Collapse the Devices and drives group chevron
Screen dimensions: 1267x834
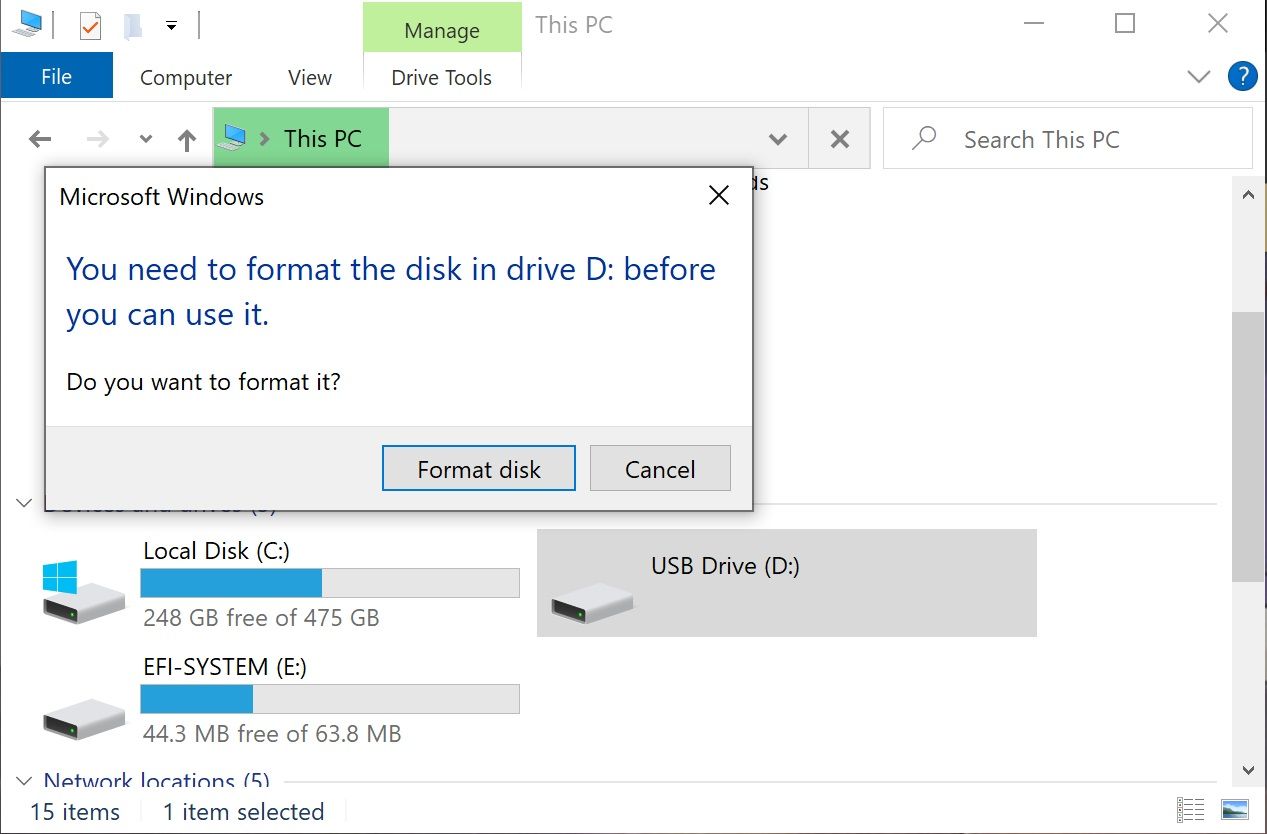[x=24, y=502]
